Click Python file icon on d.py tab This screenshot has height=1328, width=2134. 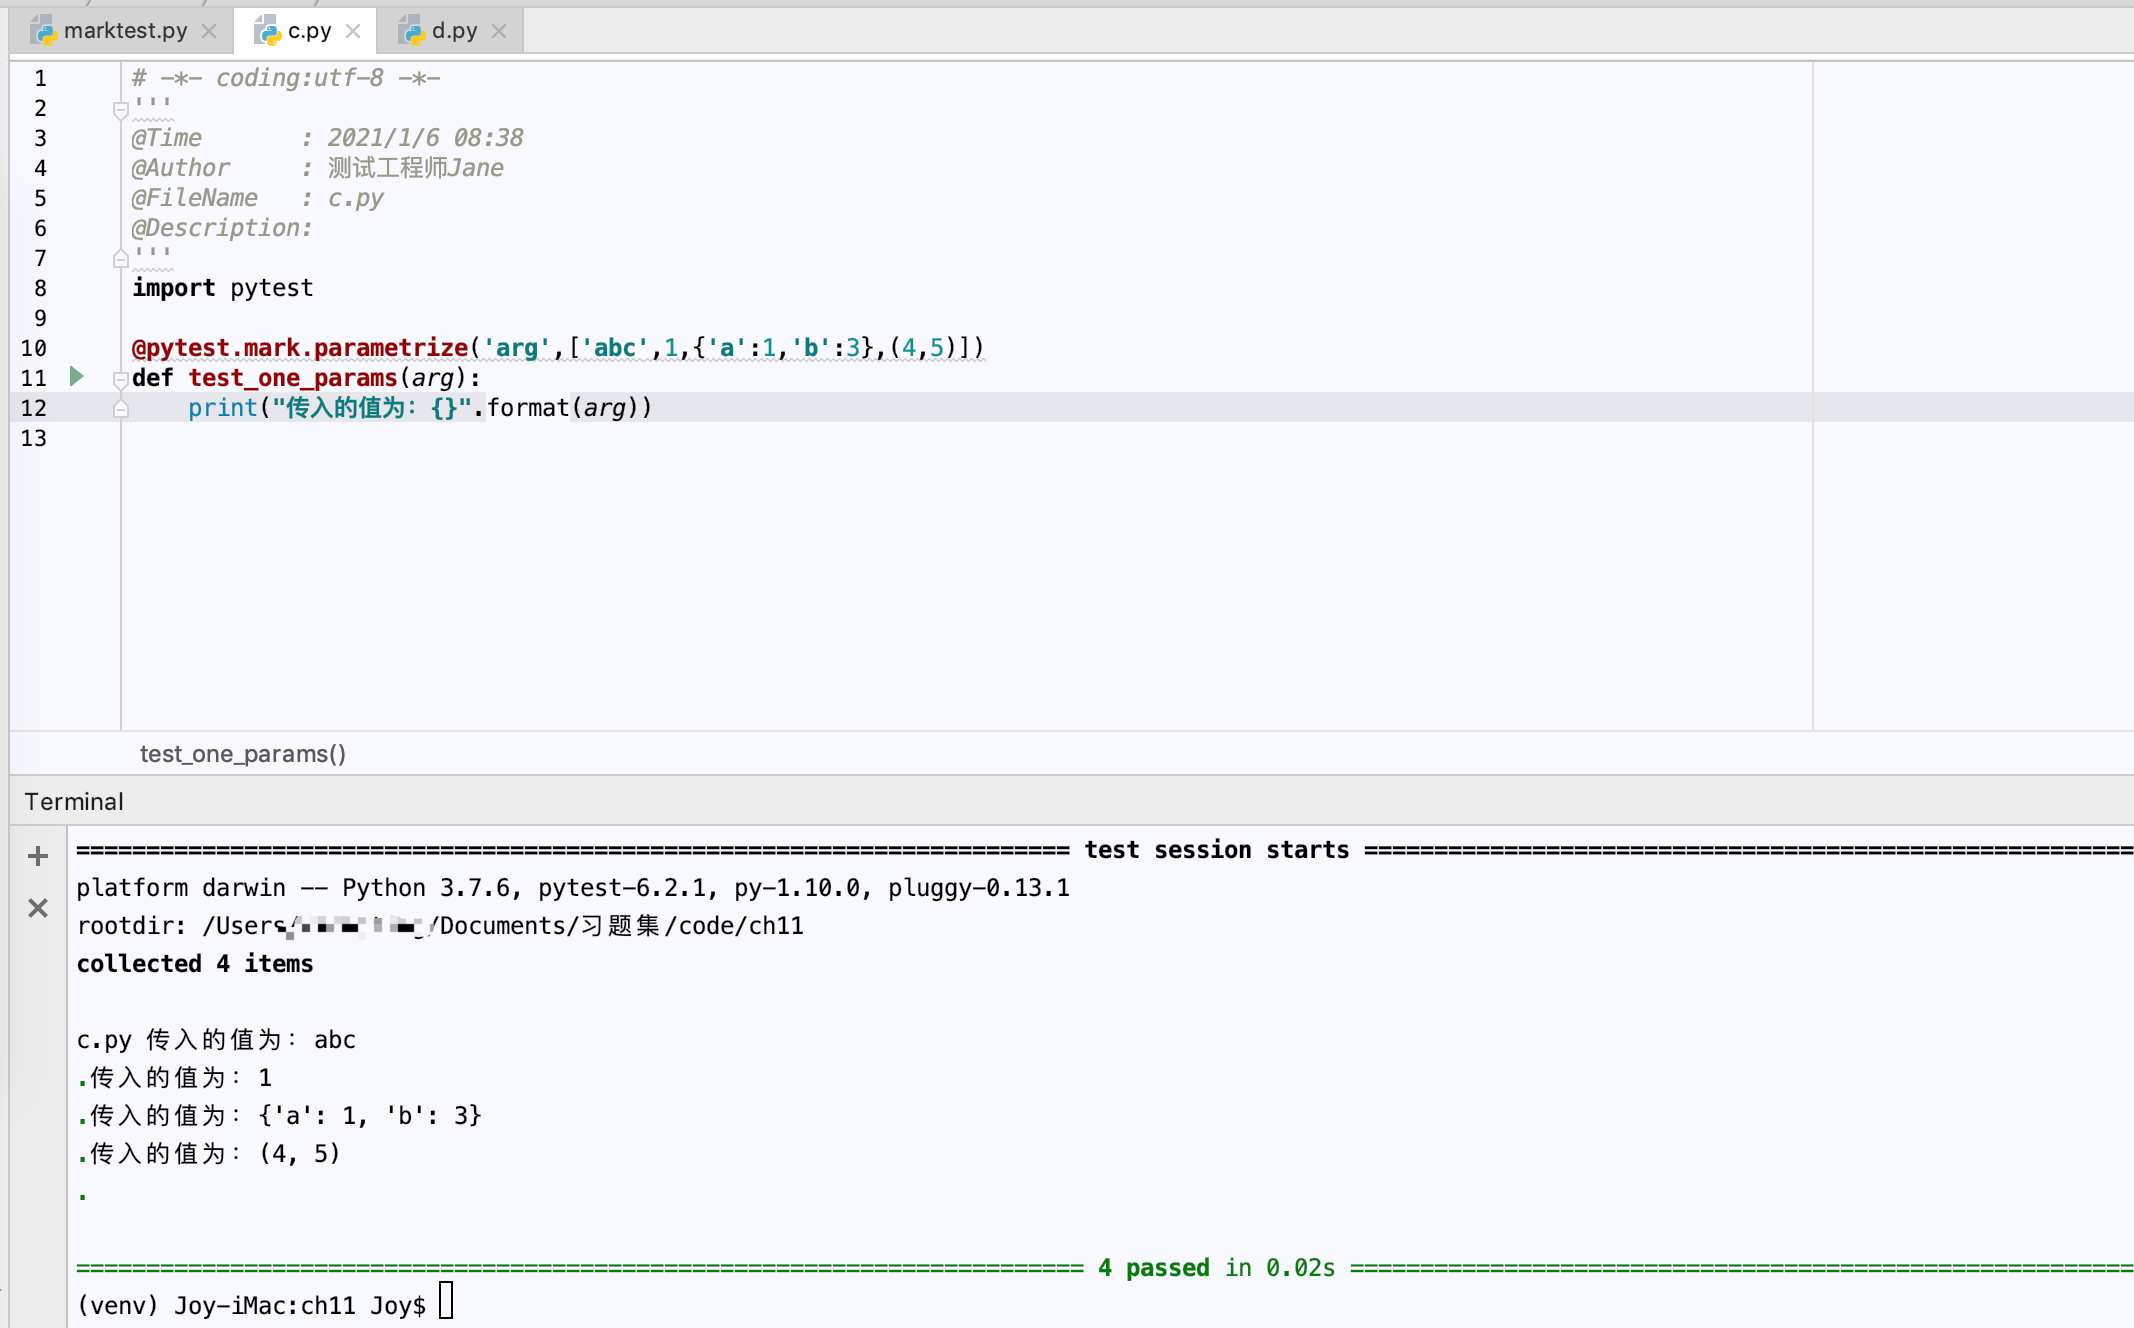pos(411,31)
